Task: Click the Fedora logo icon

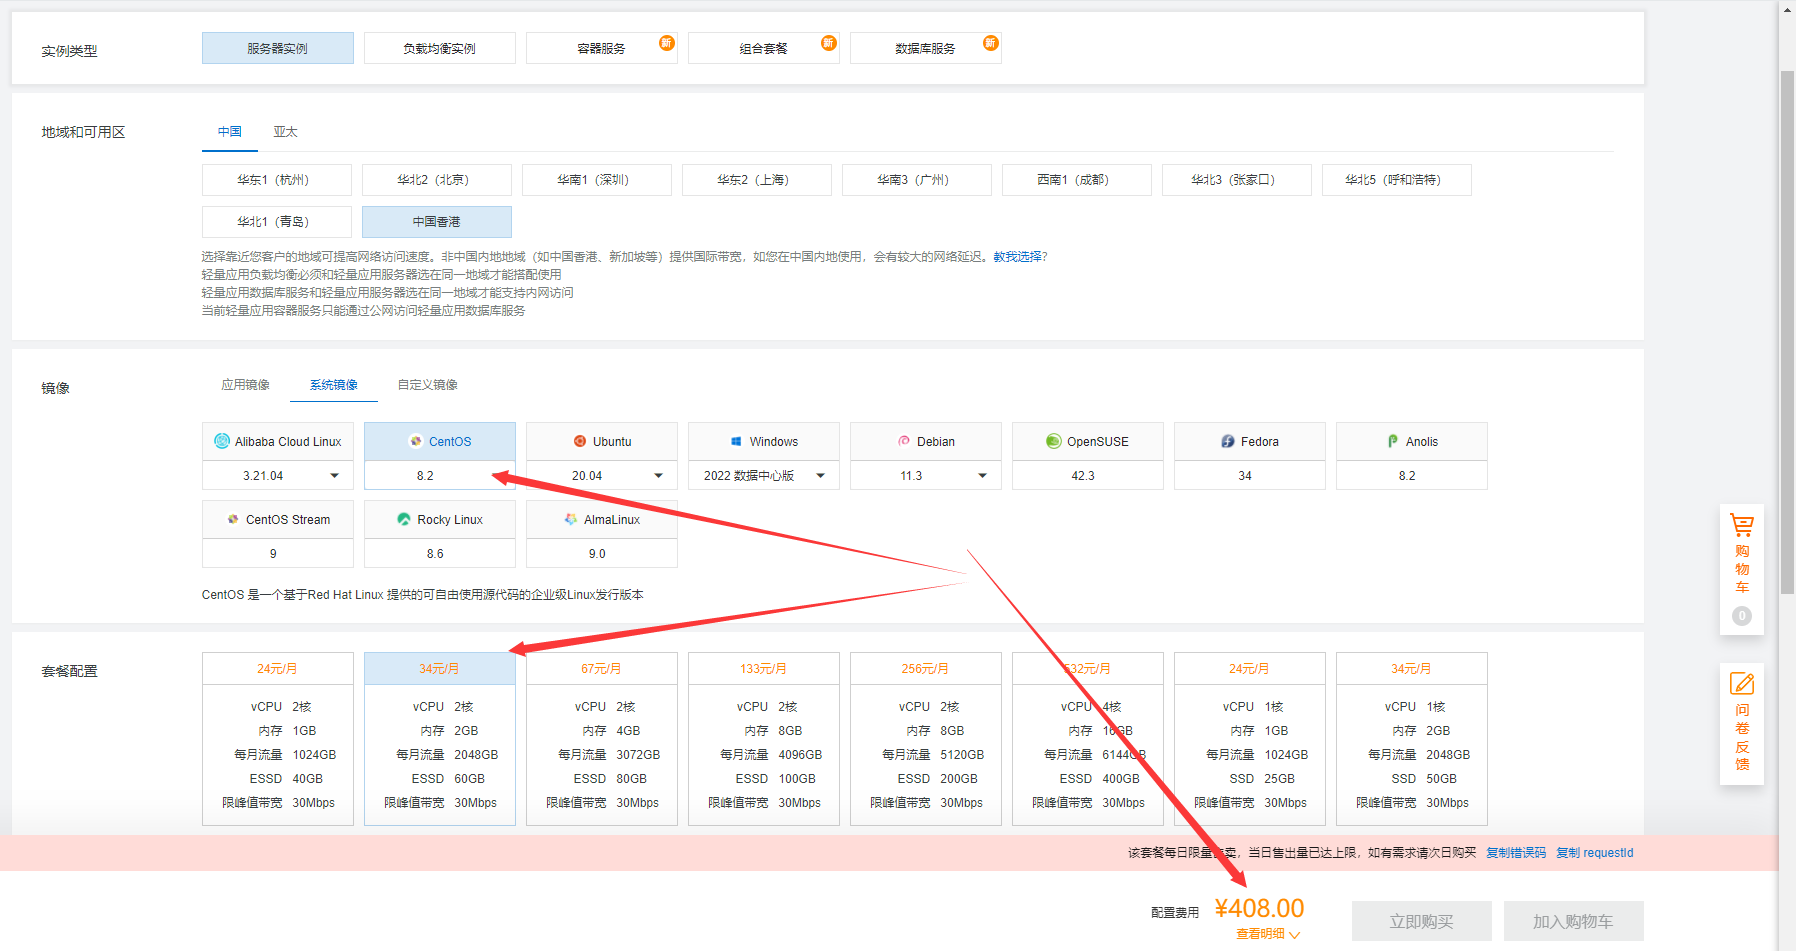Action: [x=1228, y=441]
